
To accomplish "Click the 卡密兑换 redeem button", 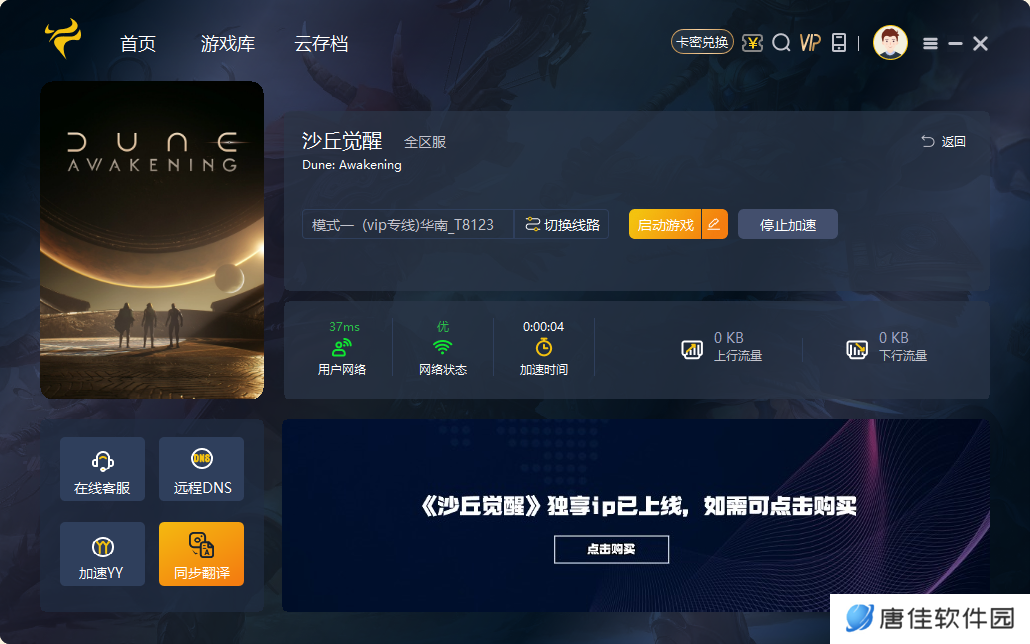I will (702, 43).
